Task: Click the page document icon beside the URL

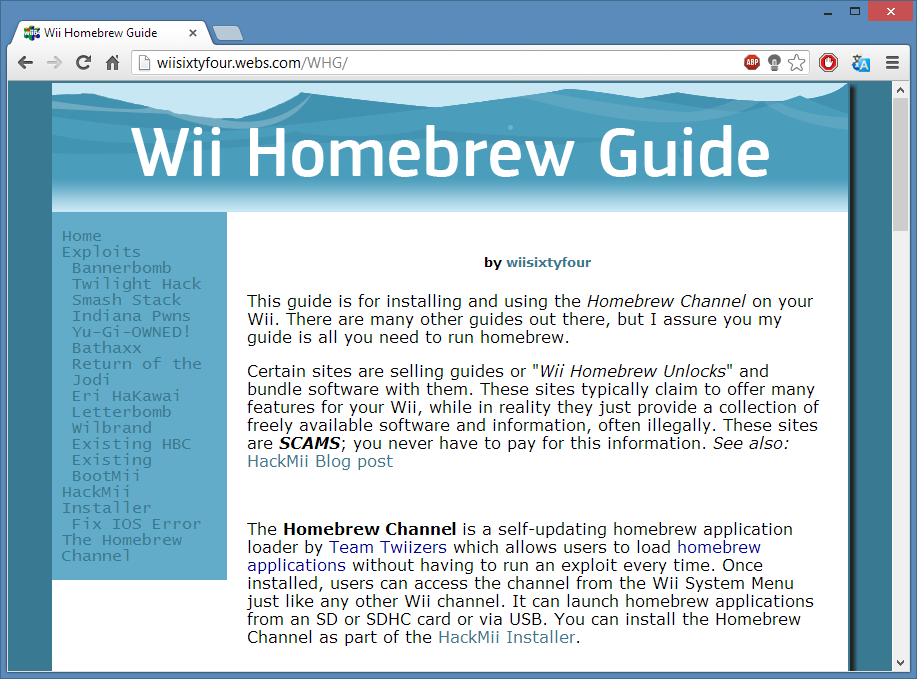Action: pos(144,63)
